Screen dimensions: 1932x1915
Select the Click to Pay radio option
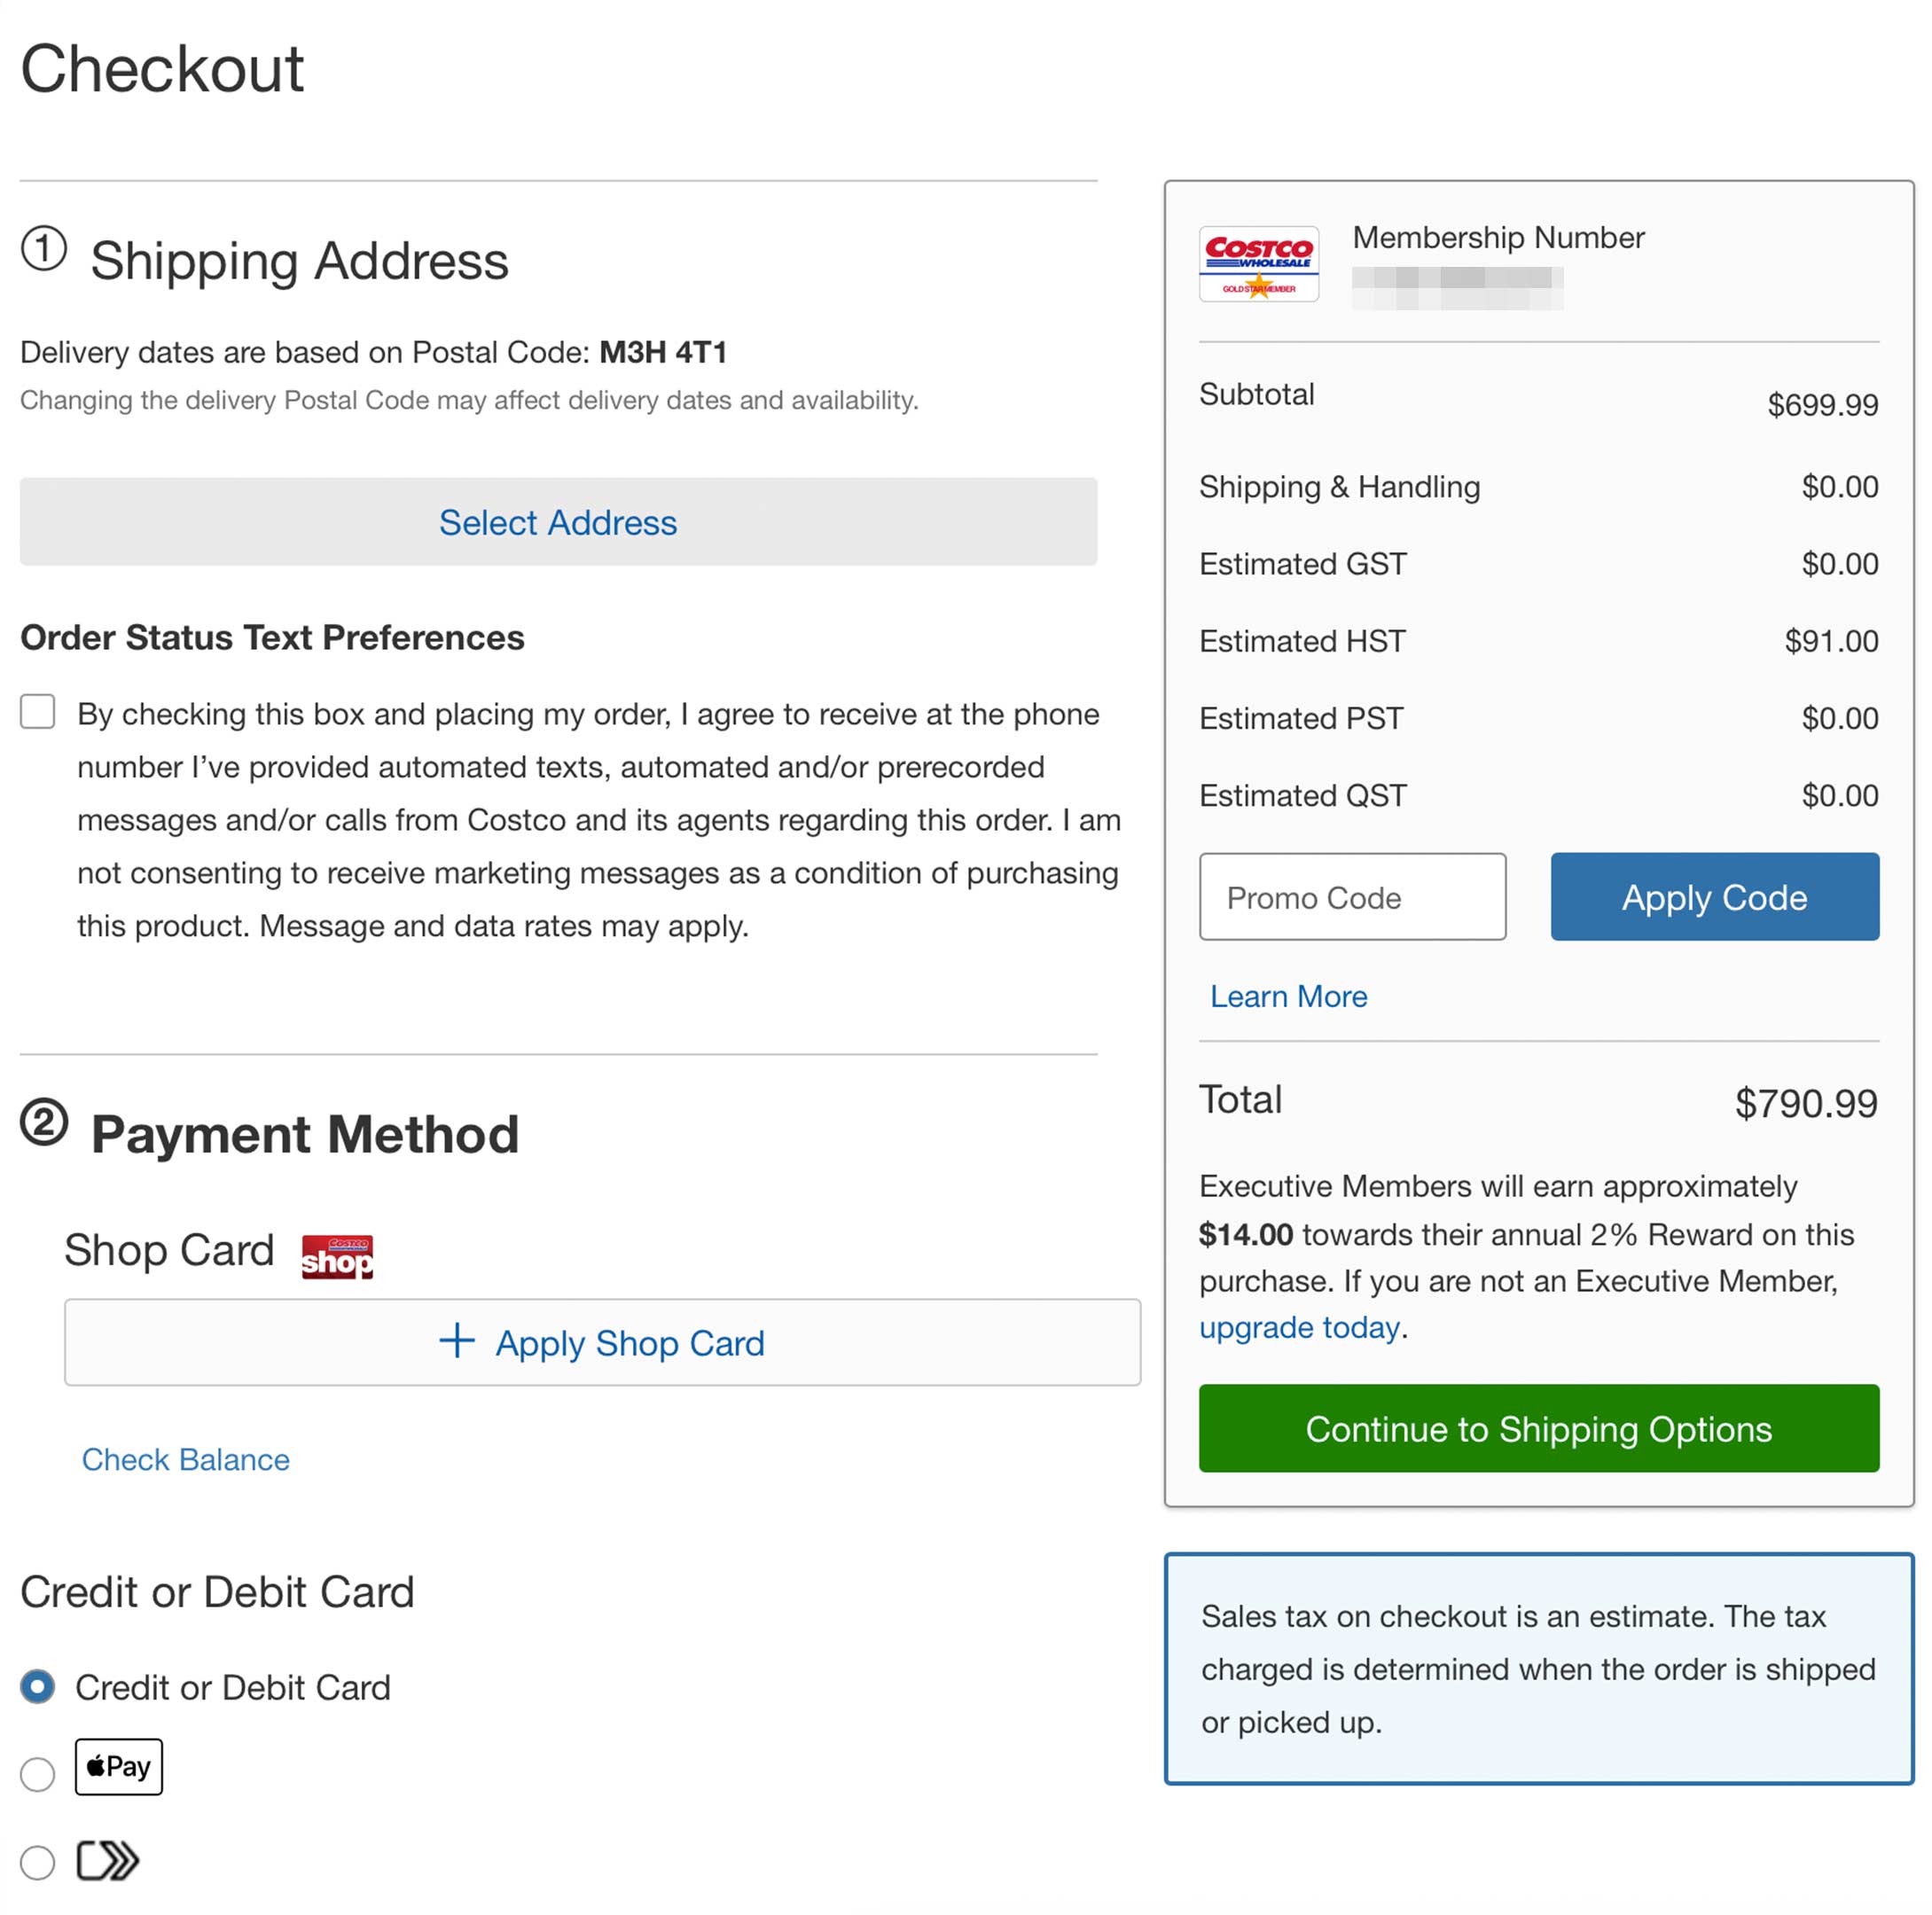(x=38, y=1861)
